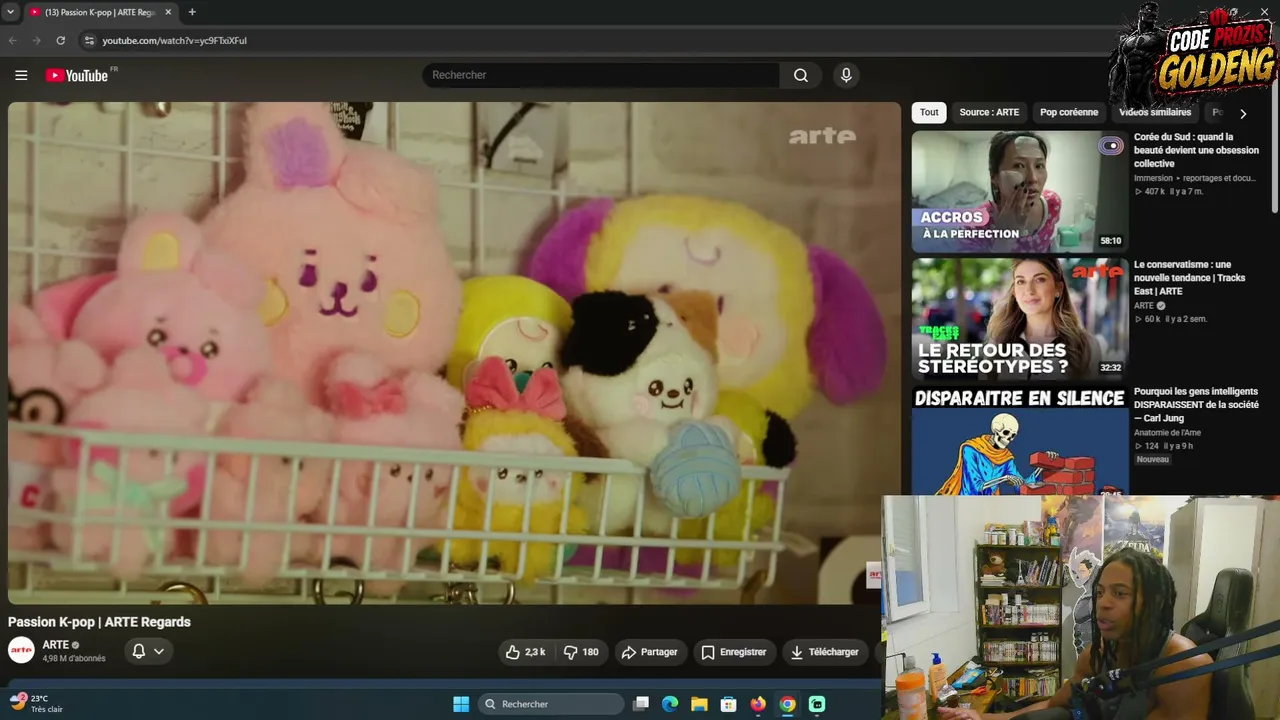The width and height of the screenshot is (1280, 720).
Task: Open Microsoft Store from the taskbar
Action: (x=729, y=704)
